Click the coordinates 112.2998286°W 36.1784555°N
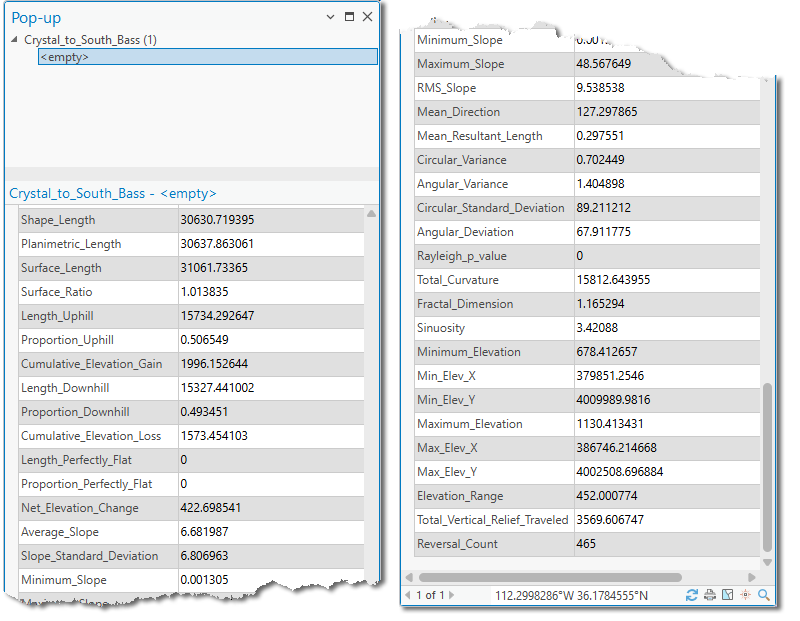 571,595
